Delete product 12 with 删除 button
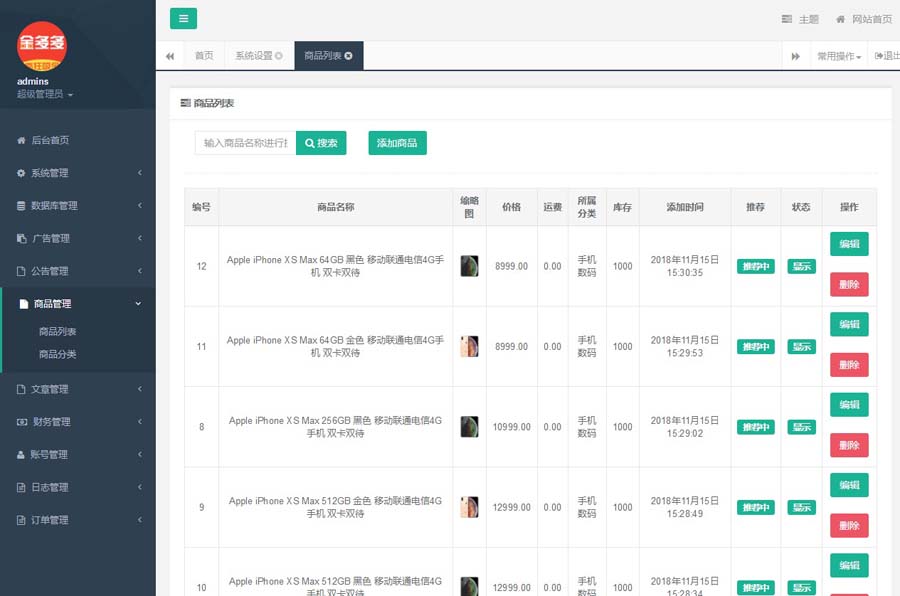Viewport: 900px width, 596px height. click(x=848, y=285)
